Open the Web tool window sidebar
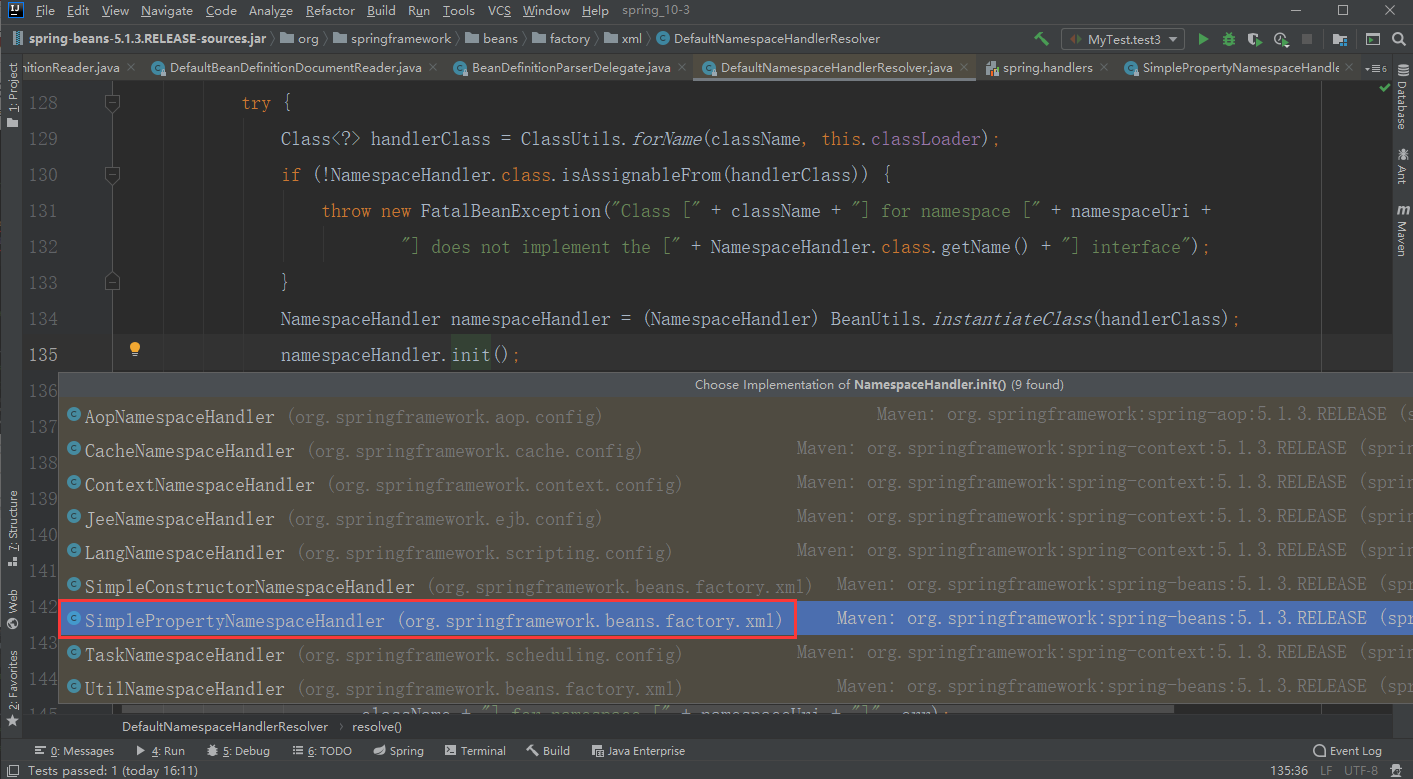Screen dimensions: 1413x779 point(12,609)
